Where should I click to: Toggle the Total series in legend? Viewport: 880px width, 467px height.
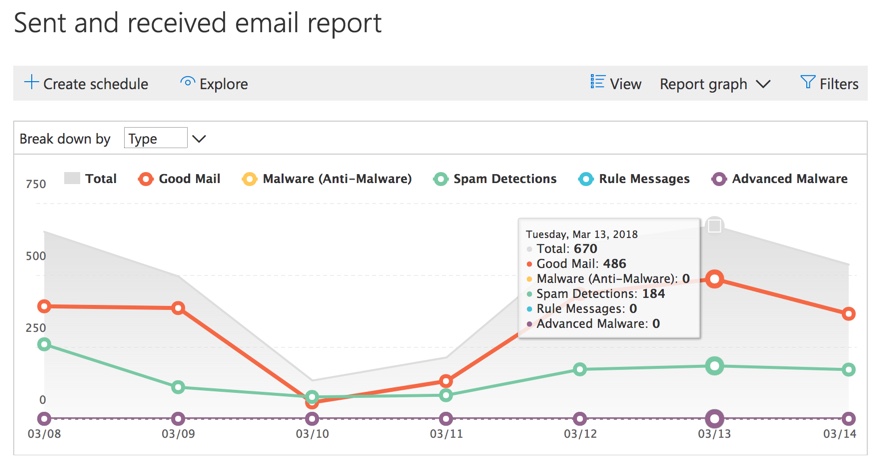[90, 179]
